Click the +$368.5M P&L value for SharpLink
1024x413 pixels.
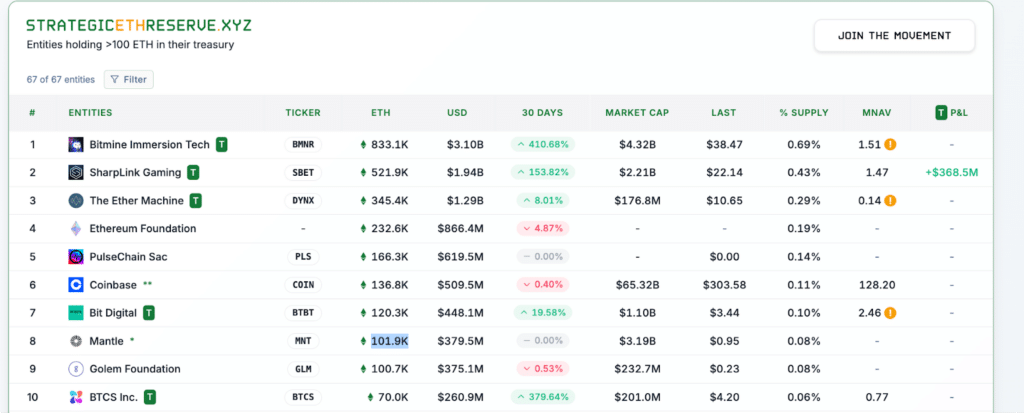pos(952,173)
